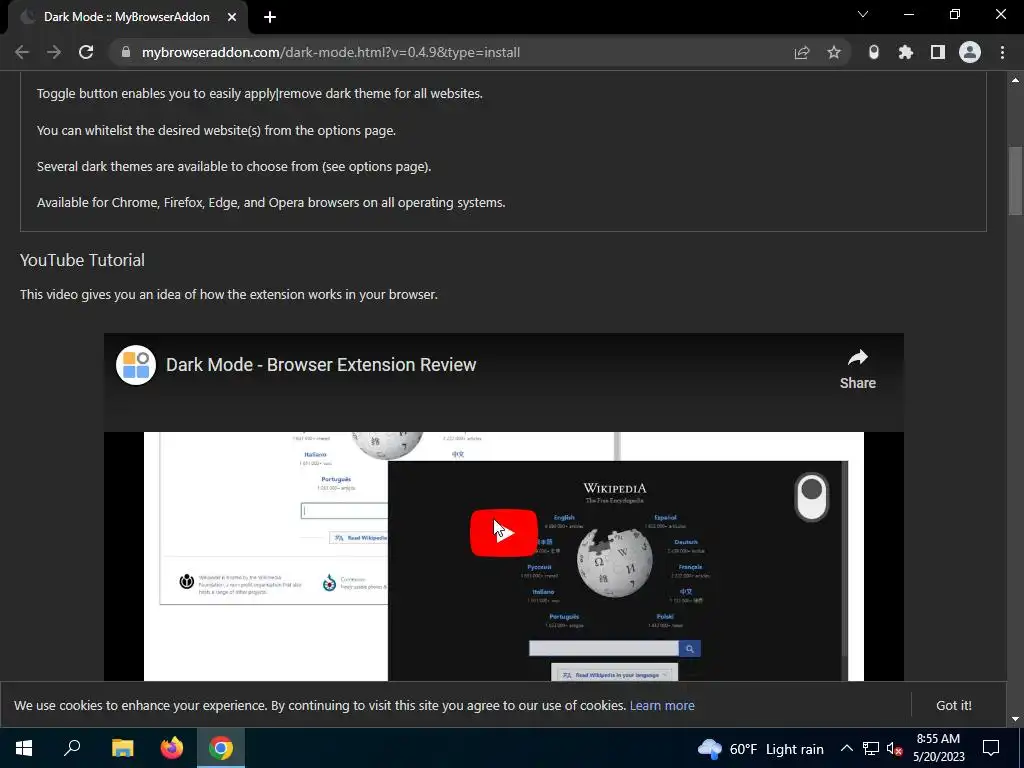Open the Chrome profile avatar
This screenshot has height=768, width=1024.
click(x=970, y=52)
